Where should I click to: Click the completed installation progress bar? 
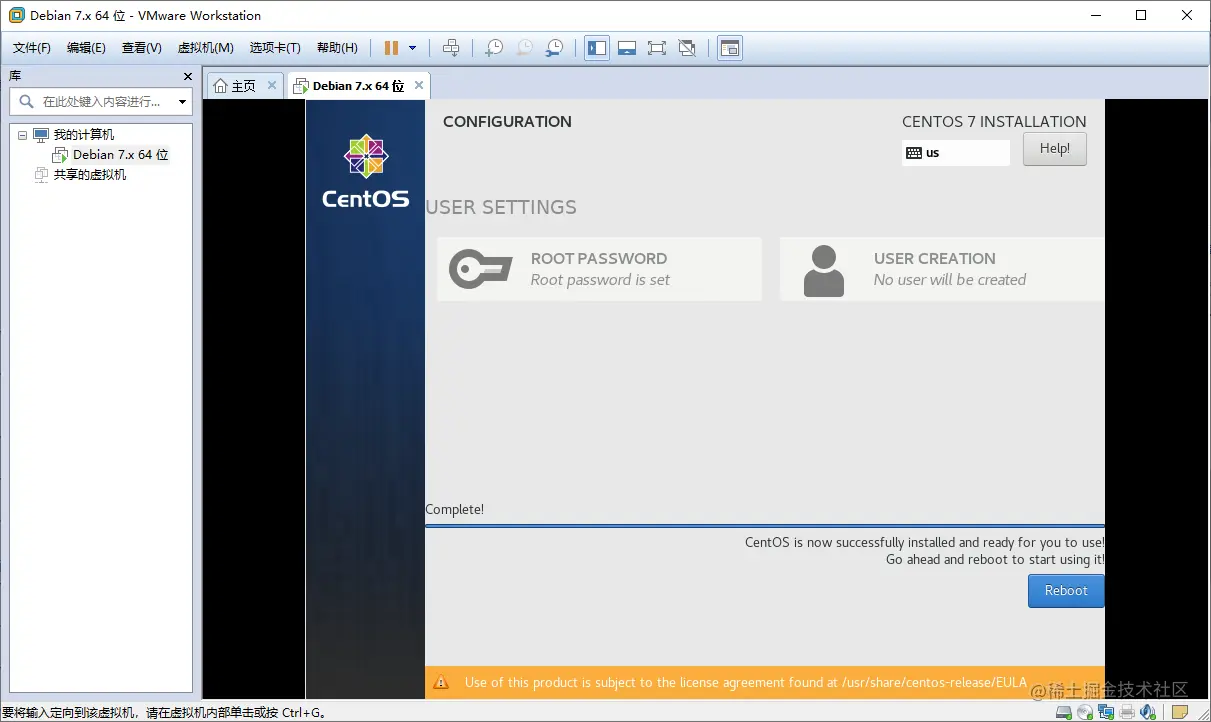point(765,525)
